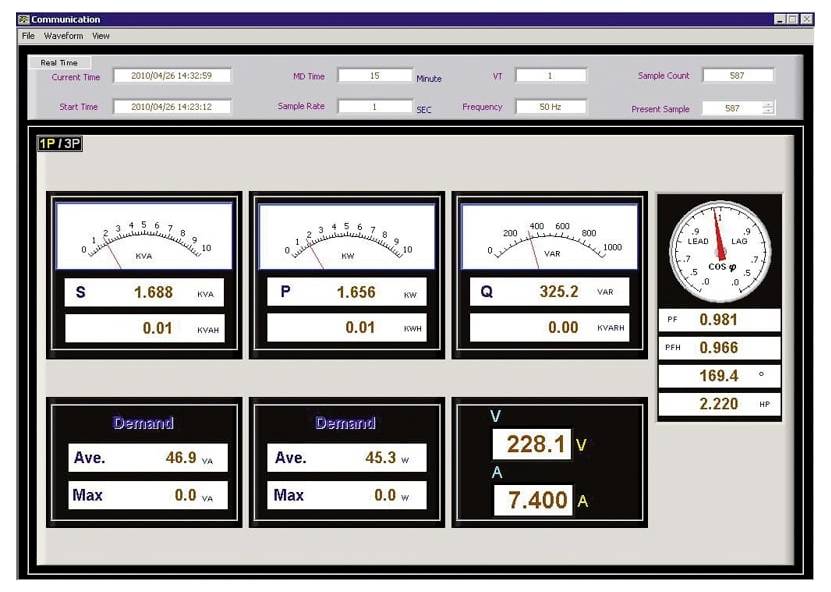
Task: Select the 2.220 HP reading
Action: tap(719, 404)
